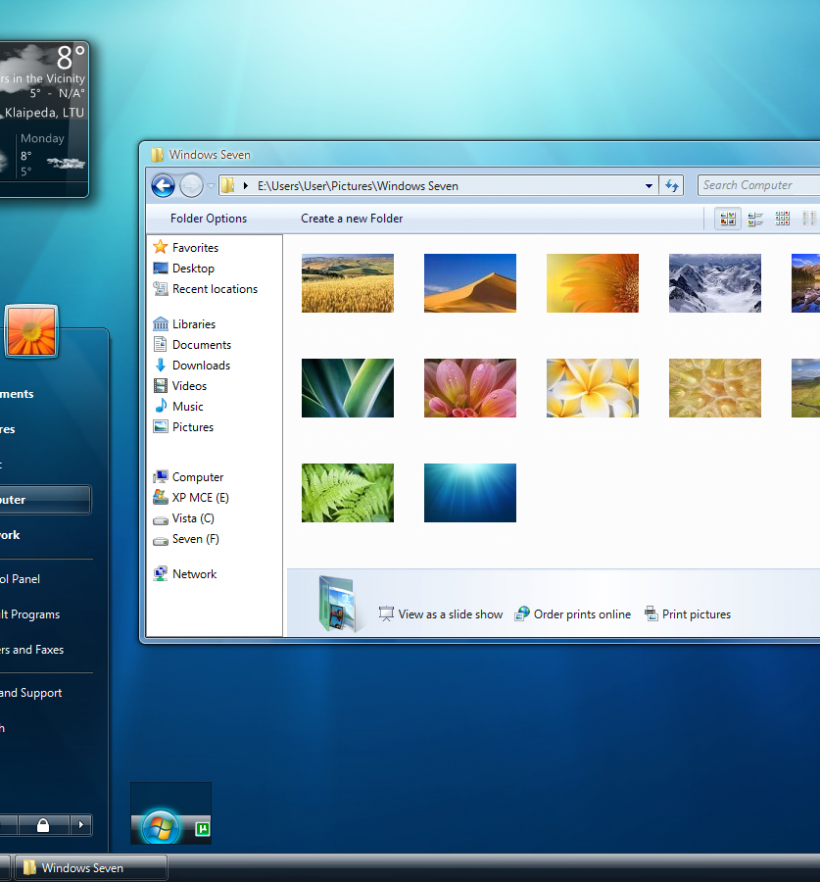This screenshot has width=820, height=882.
Task: Click the Back navigation arrow
Action: 163,185
